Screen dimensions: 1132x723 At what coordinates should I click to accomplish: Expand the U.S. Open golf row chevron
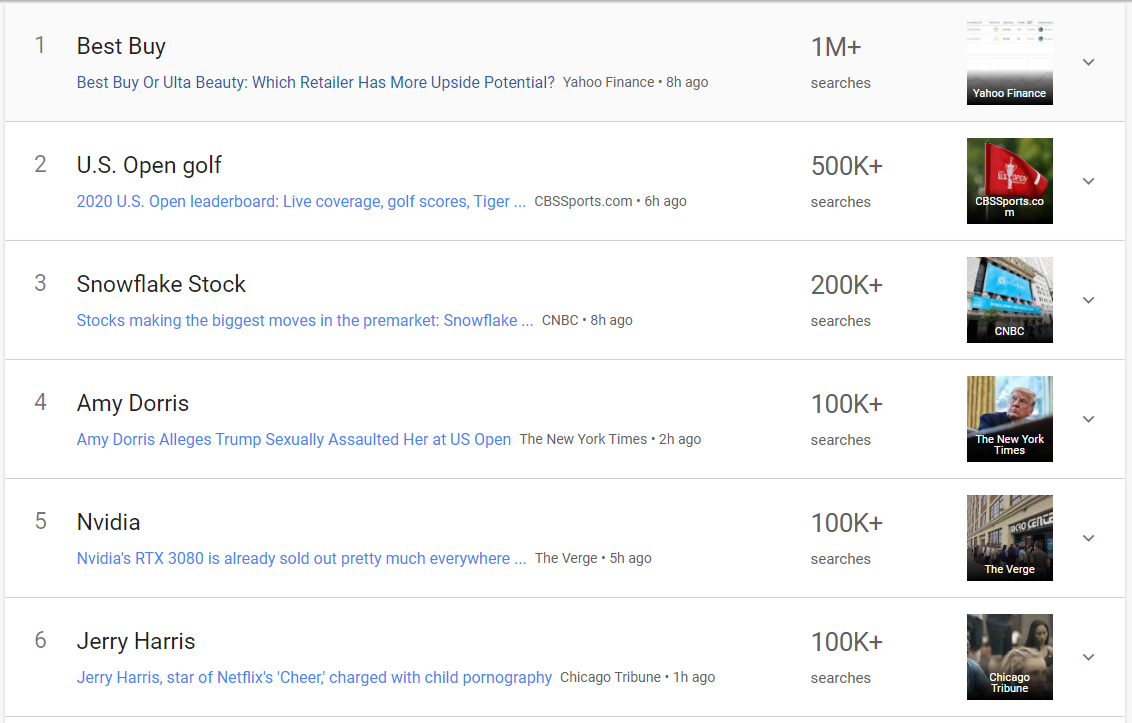(x=1089, y=181)
